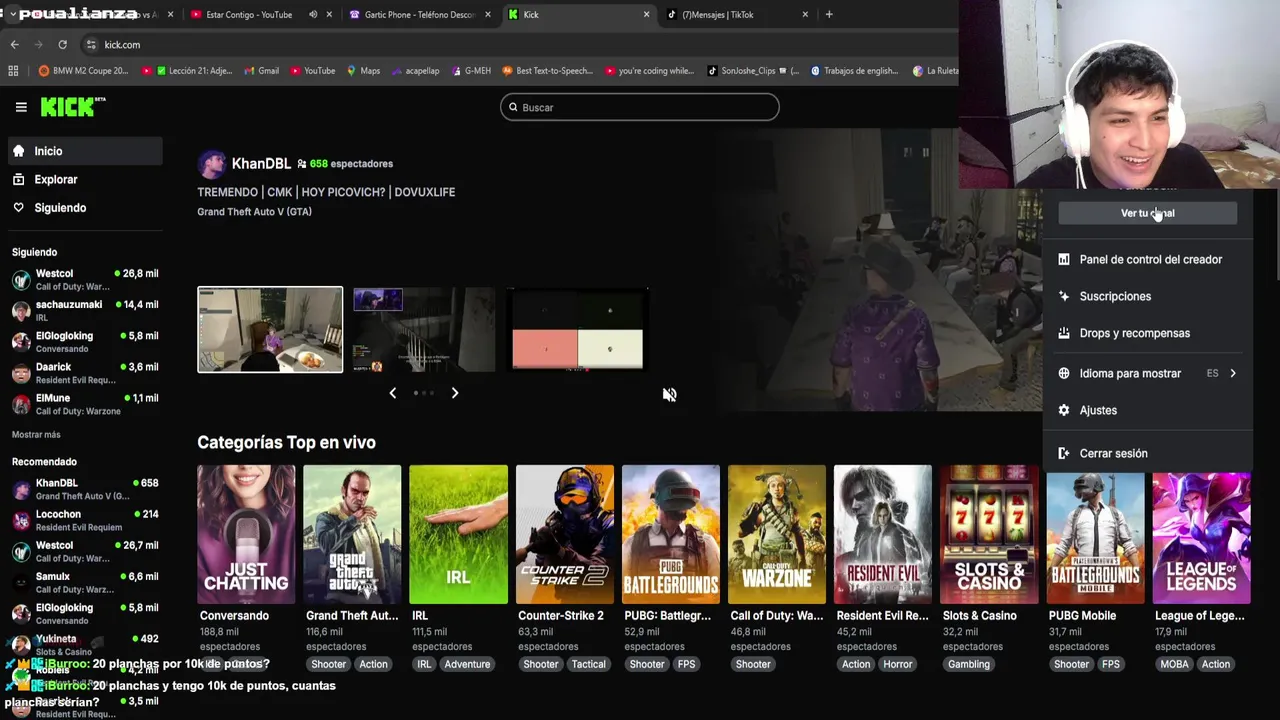The width and height of the screenshot is (1280, 720).
Task: Open sachauzumaki followed channel
Action: point(85,310)
